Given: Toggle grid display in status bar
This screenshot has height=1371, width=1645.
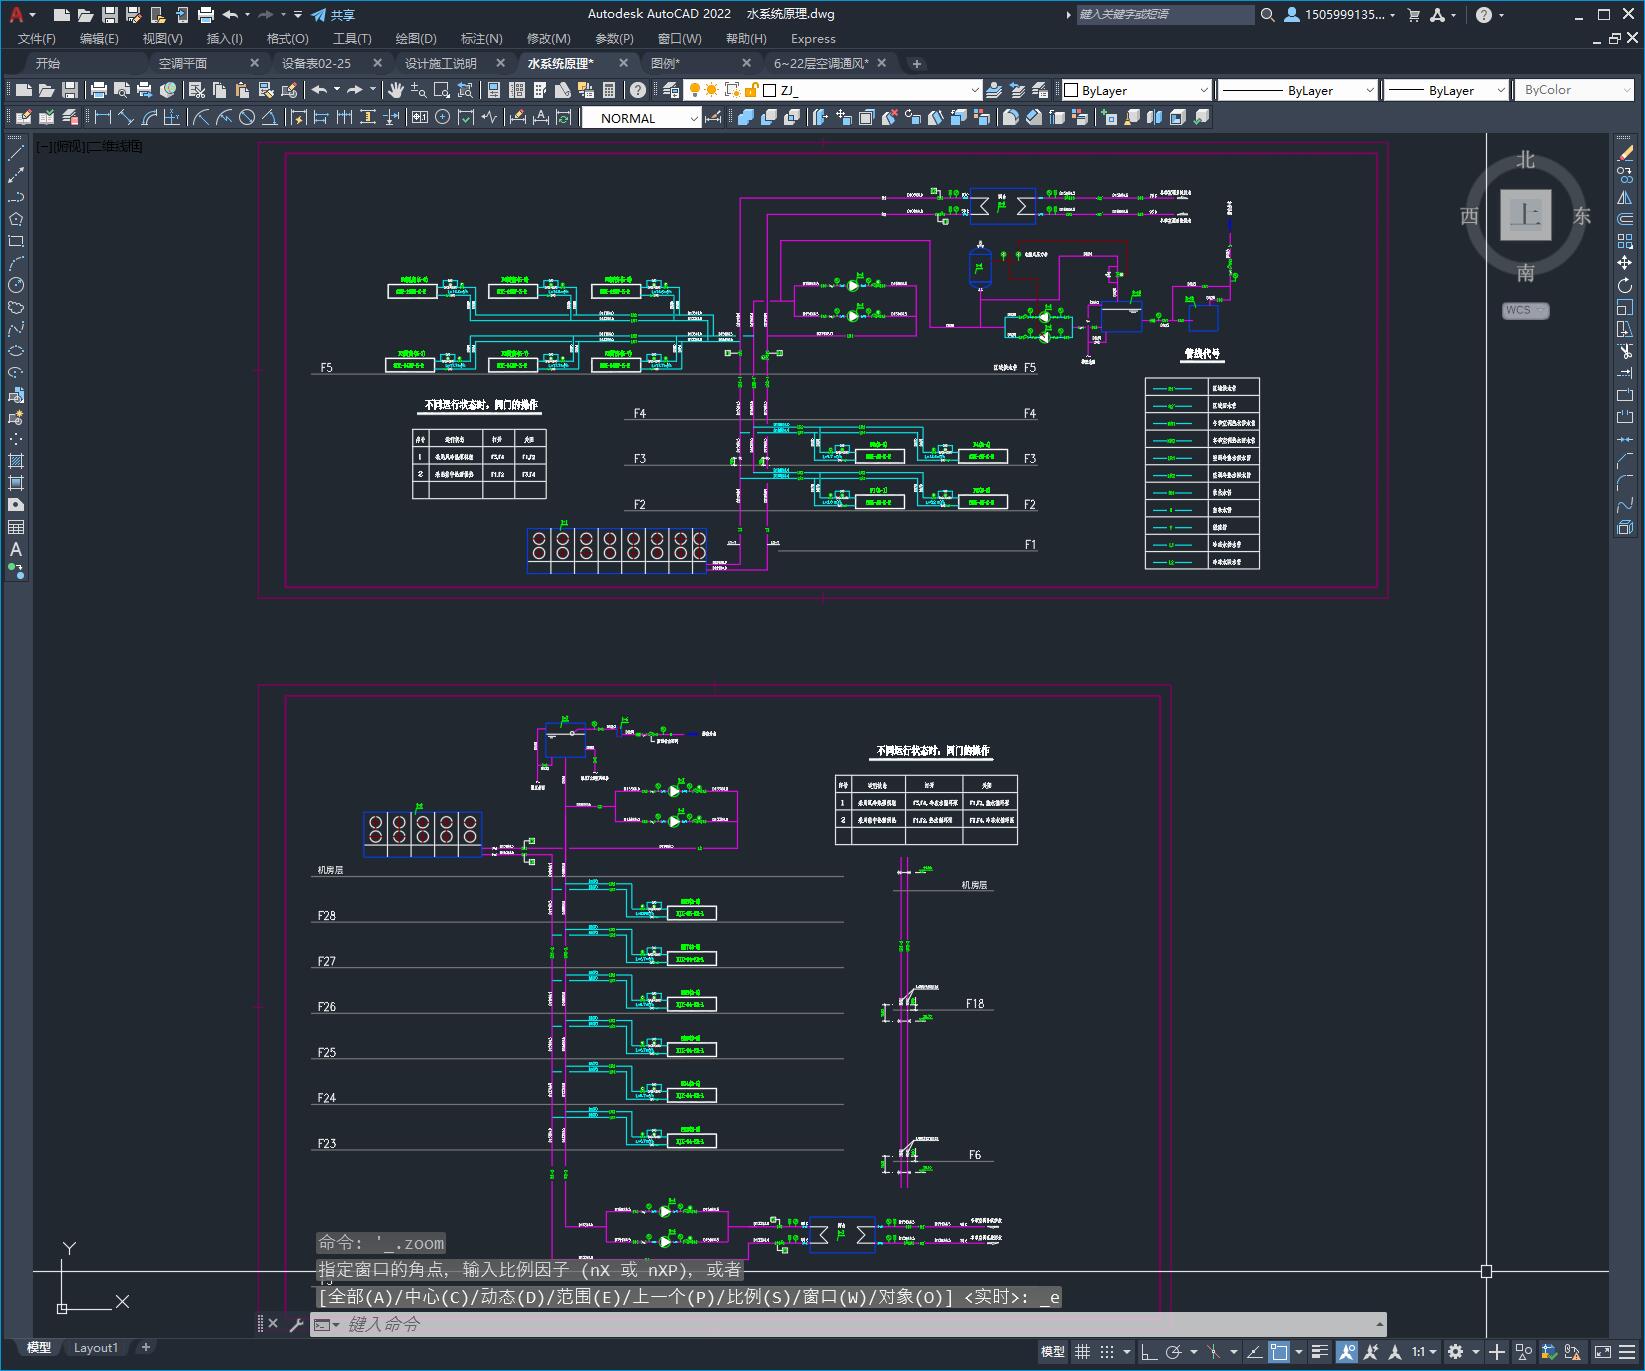Looking at the screenshot, I should pos(1082,1352).
